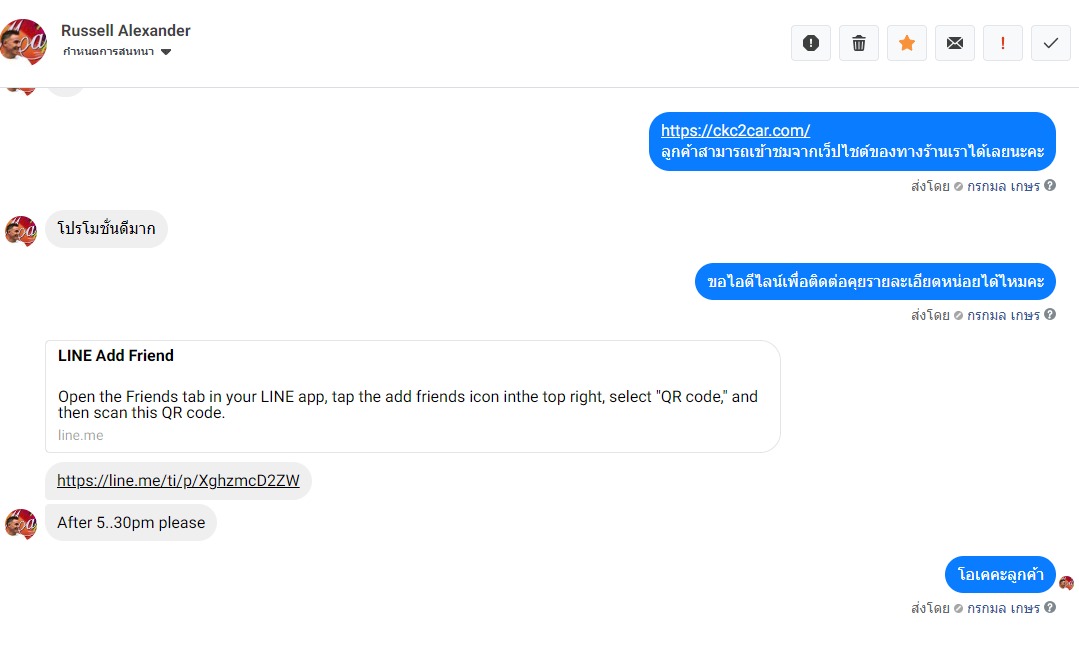Image resolution: width=1079 pixels, height=664 pixels.
Task: Toggle the orange star on this conversation
Action: pyautogui.click(x=907, y=43)
